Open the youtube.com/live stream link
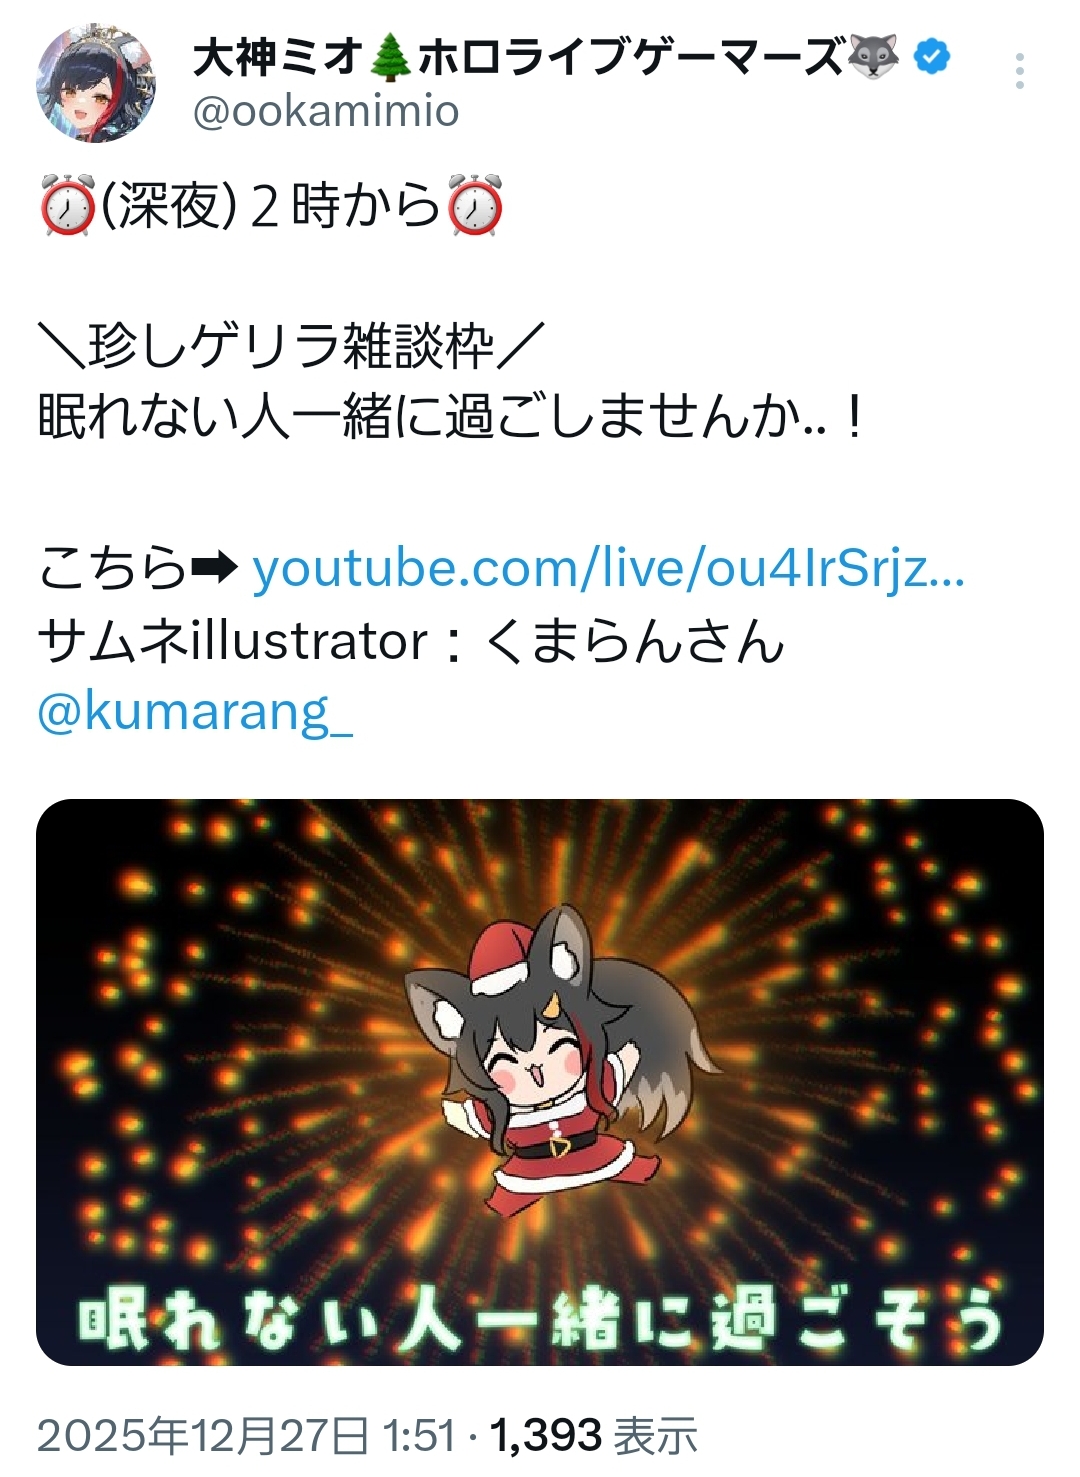The image size is (1080, 1477). point(608,568)
